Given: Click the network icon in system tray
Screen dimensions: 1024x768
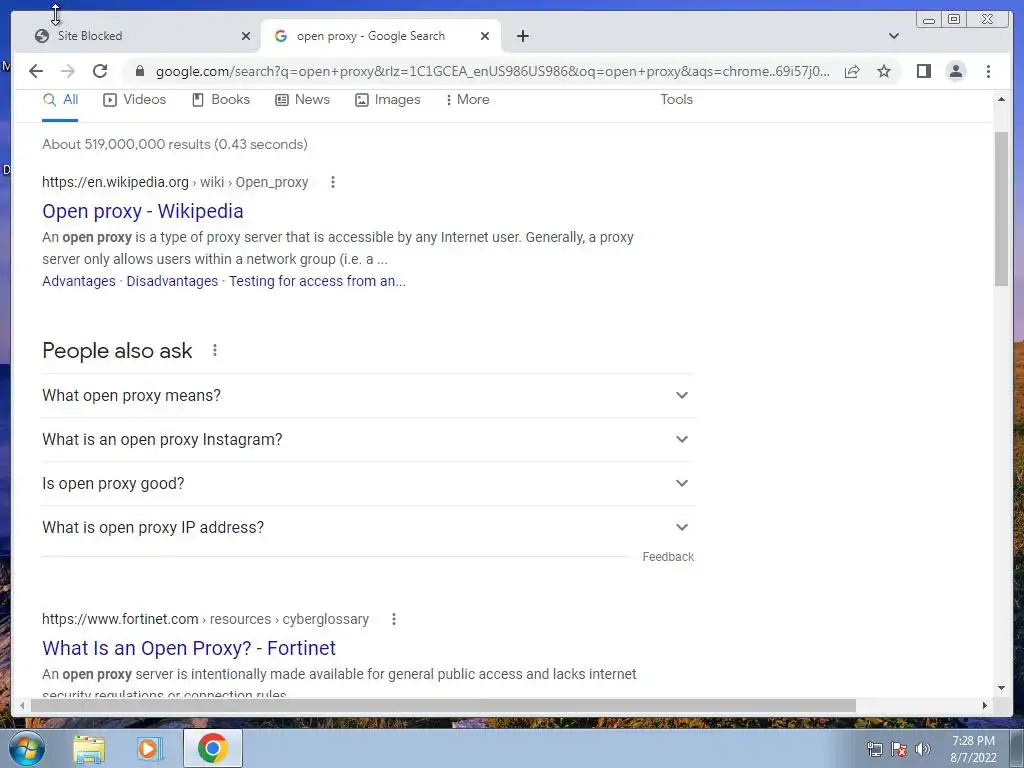Looking at the screenshot, I should pos(874,749).
